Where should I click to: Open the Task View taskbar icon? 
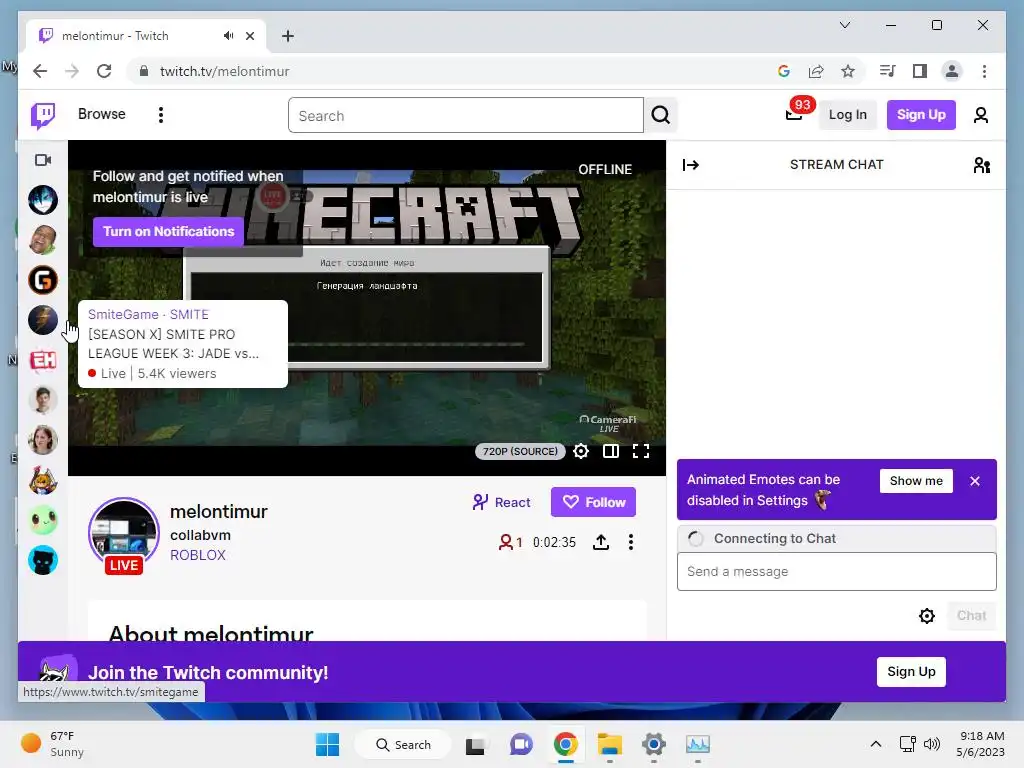tap(475, 744)
